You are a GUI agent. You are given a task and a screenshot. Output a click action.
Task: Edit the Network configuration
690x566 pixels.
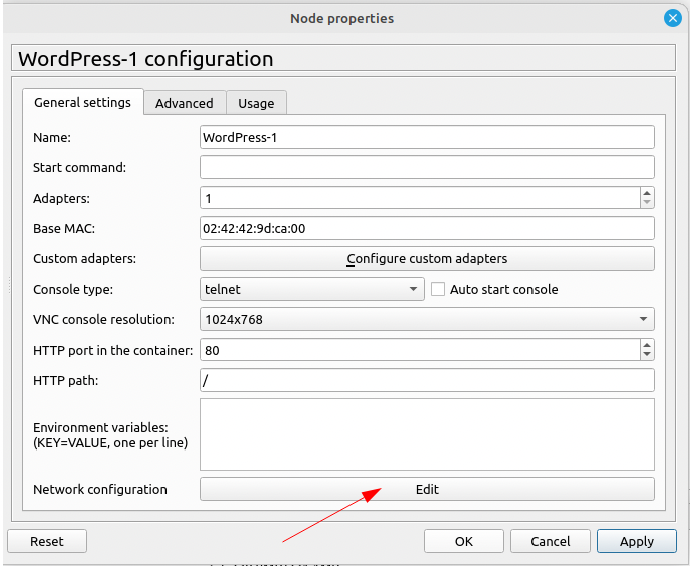click(x=427, y=489)
